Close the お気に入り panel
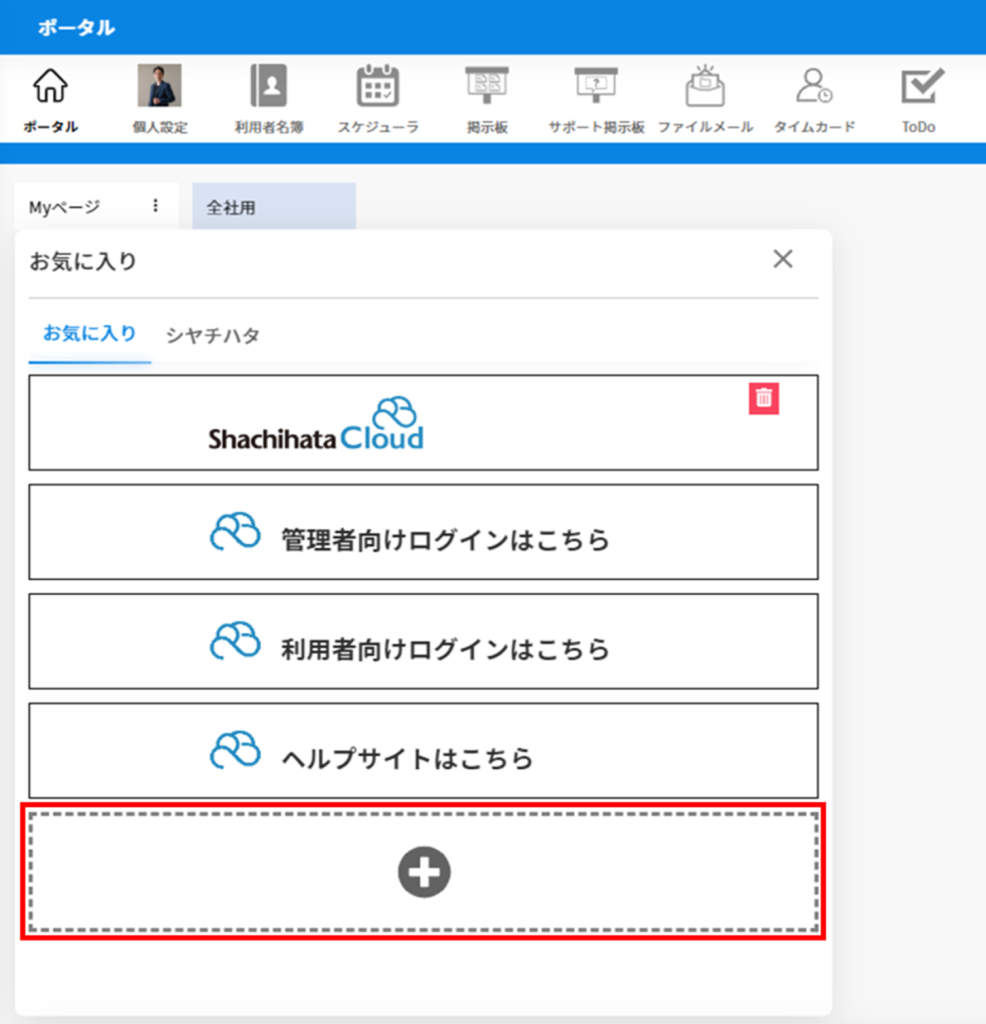This screenshot has height=1024, width=986. (x=783, y=259)
